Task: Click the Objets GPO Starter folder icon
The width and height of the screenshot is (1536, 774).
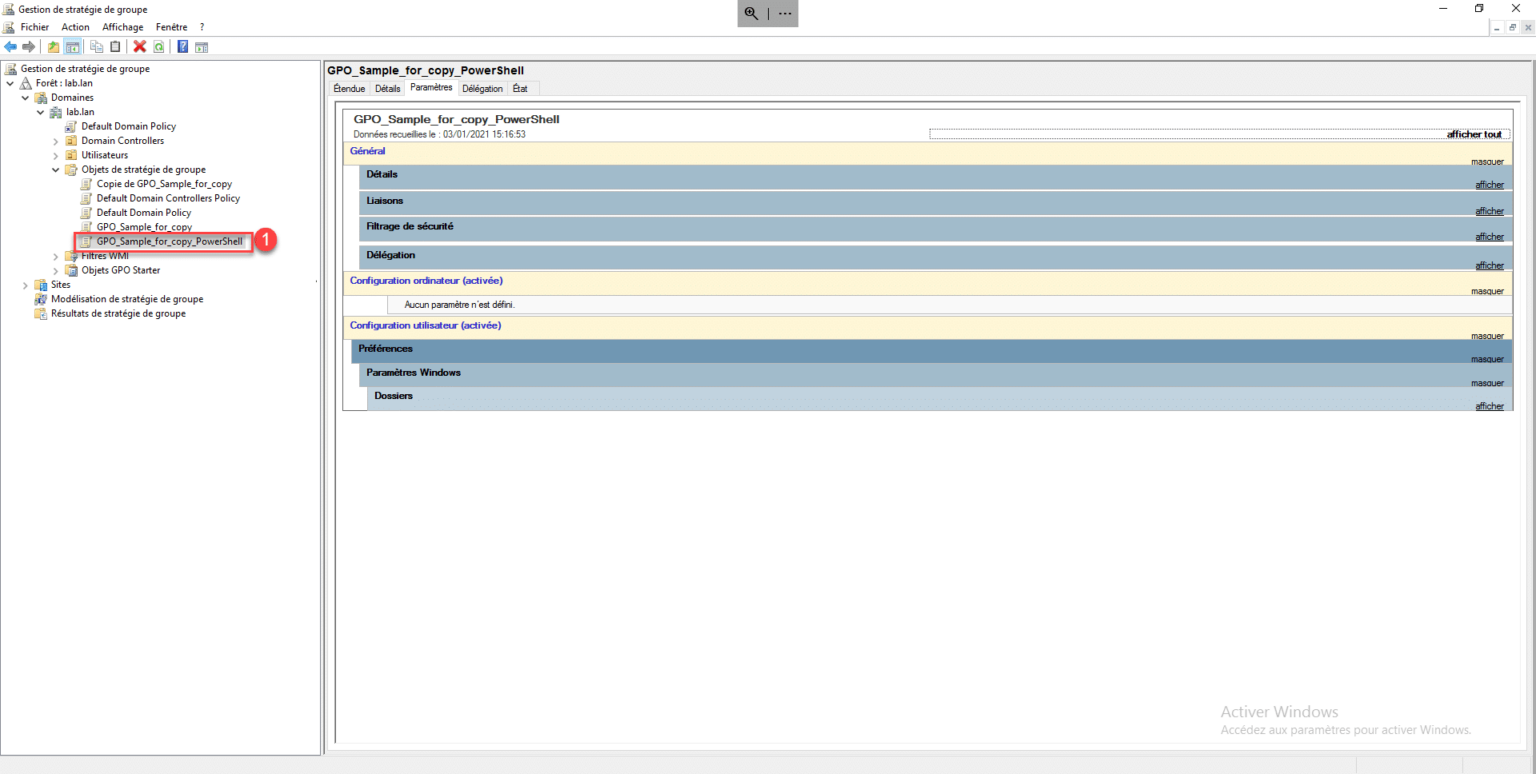Action: tap(71, 270)
